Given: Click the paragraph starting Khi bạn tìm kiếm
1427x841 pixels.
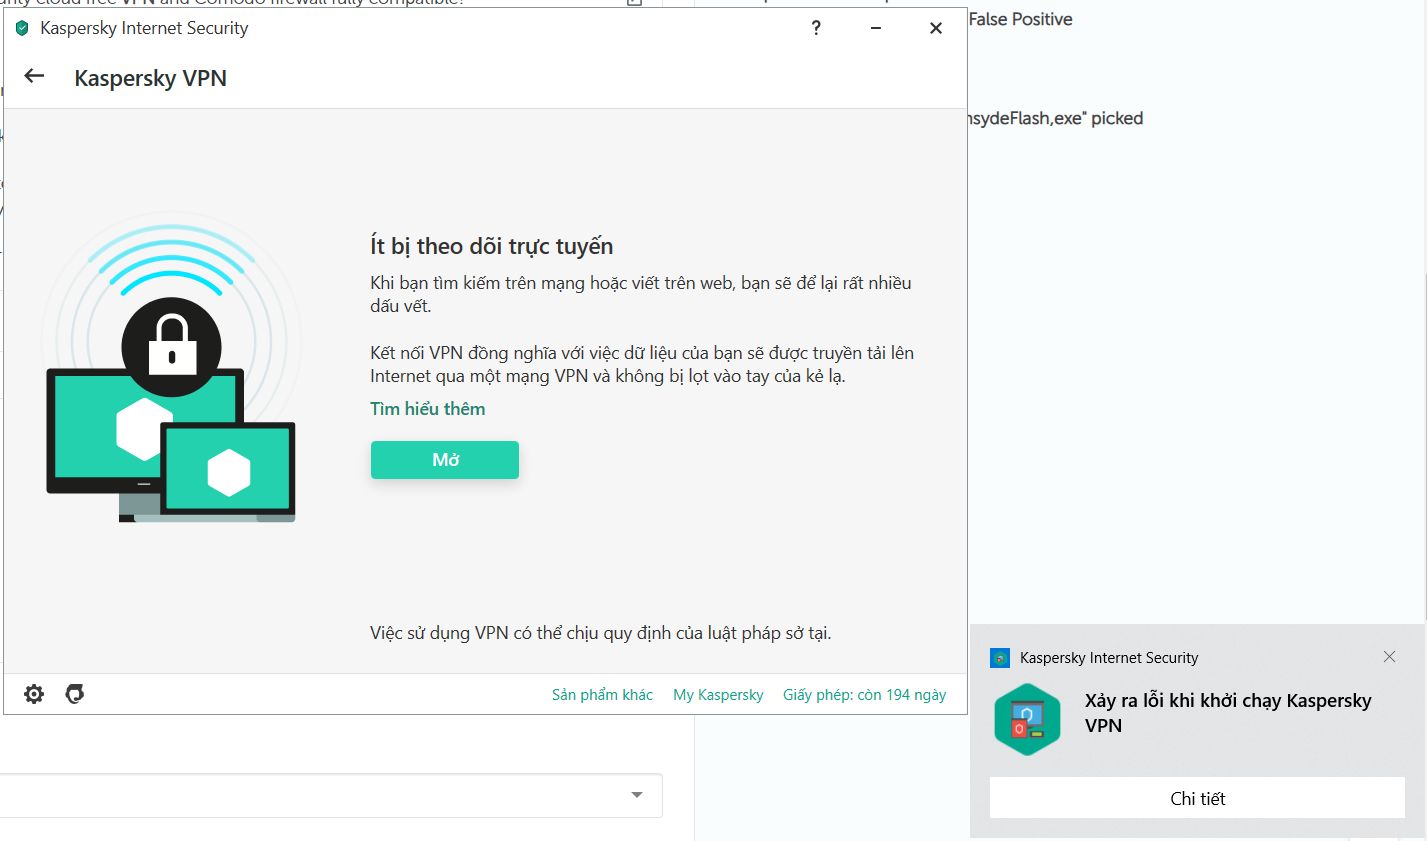Looking at the screenshot, I should 641,294.
